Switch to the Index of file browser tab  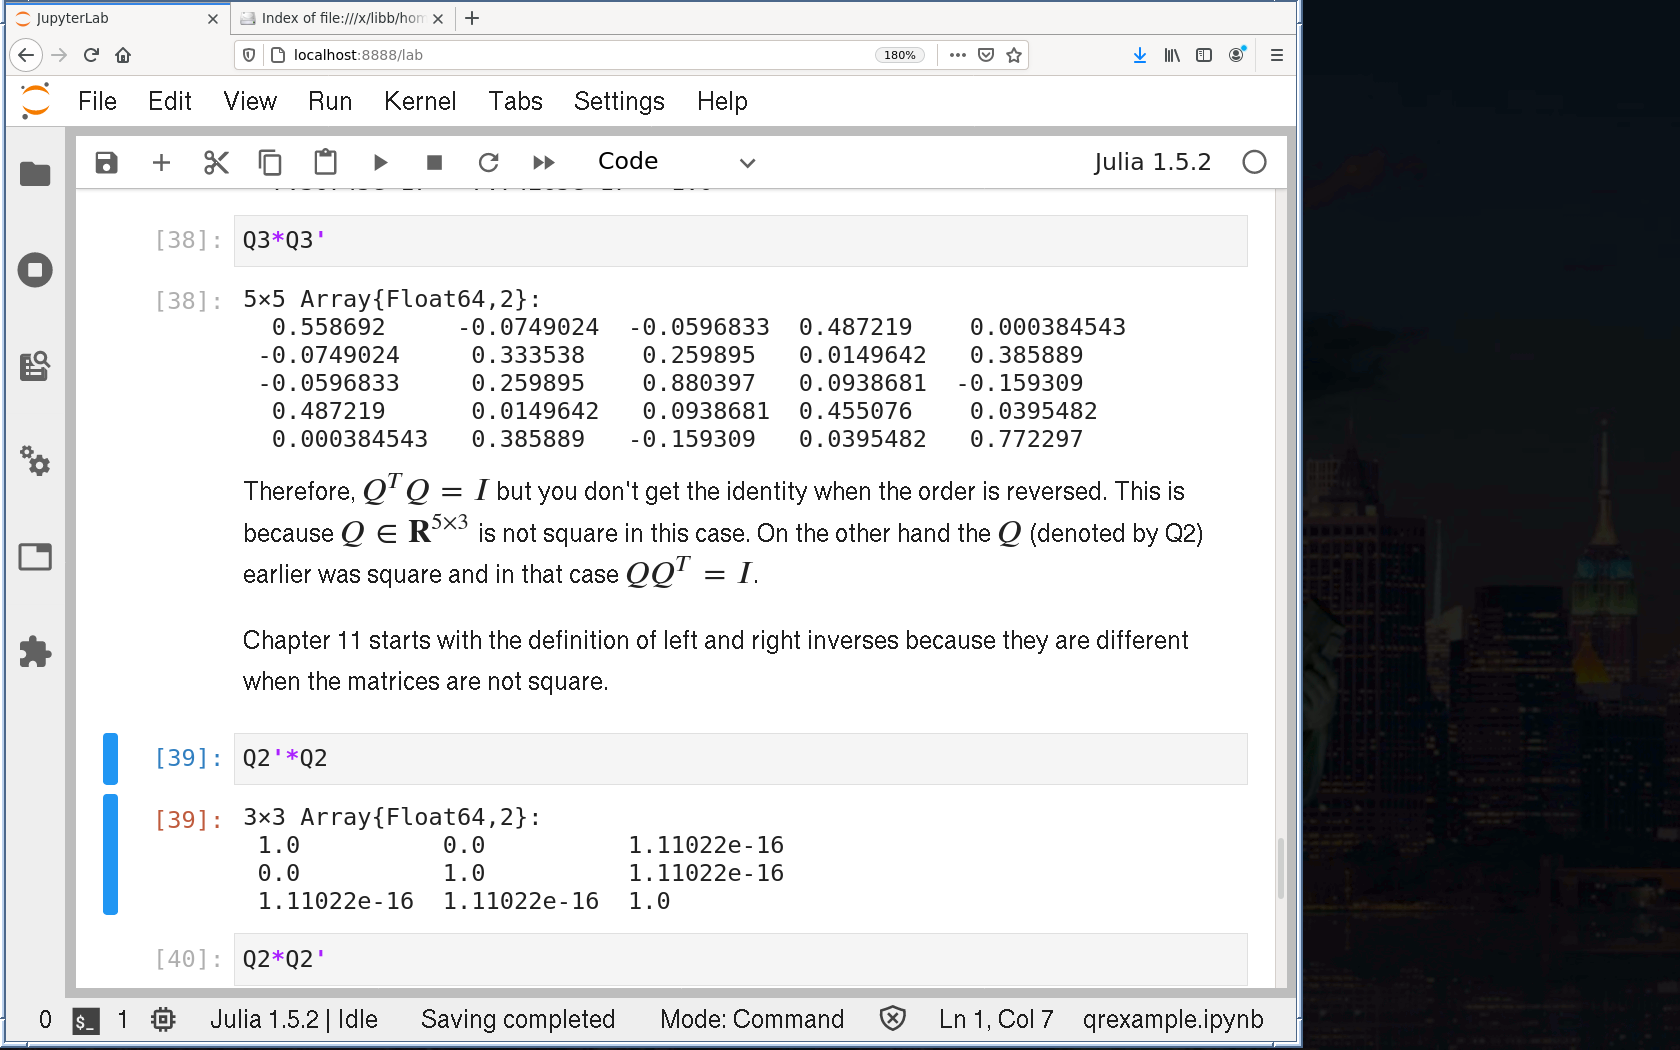coord(341,18)
